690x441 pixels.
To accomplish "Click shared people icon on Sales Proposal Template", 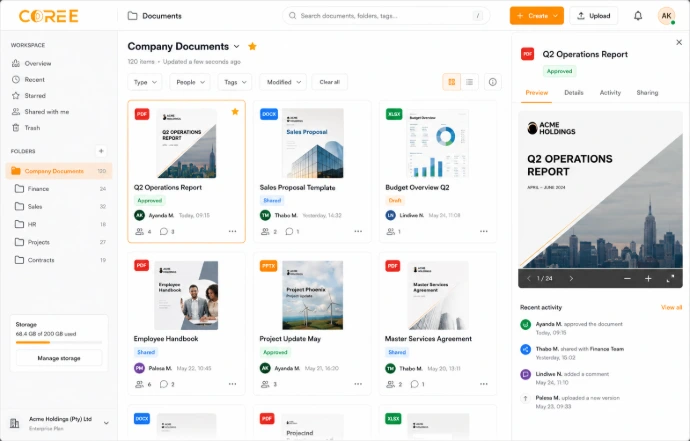I will pyautogui.click(x=265, y=231).
